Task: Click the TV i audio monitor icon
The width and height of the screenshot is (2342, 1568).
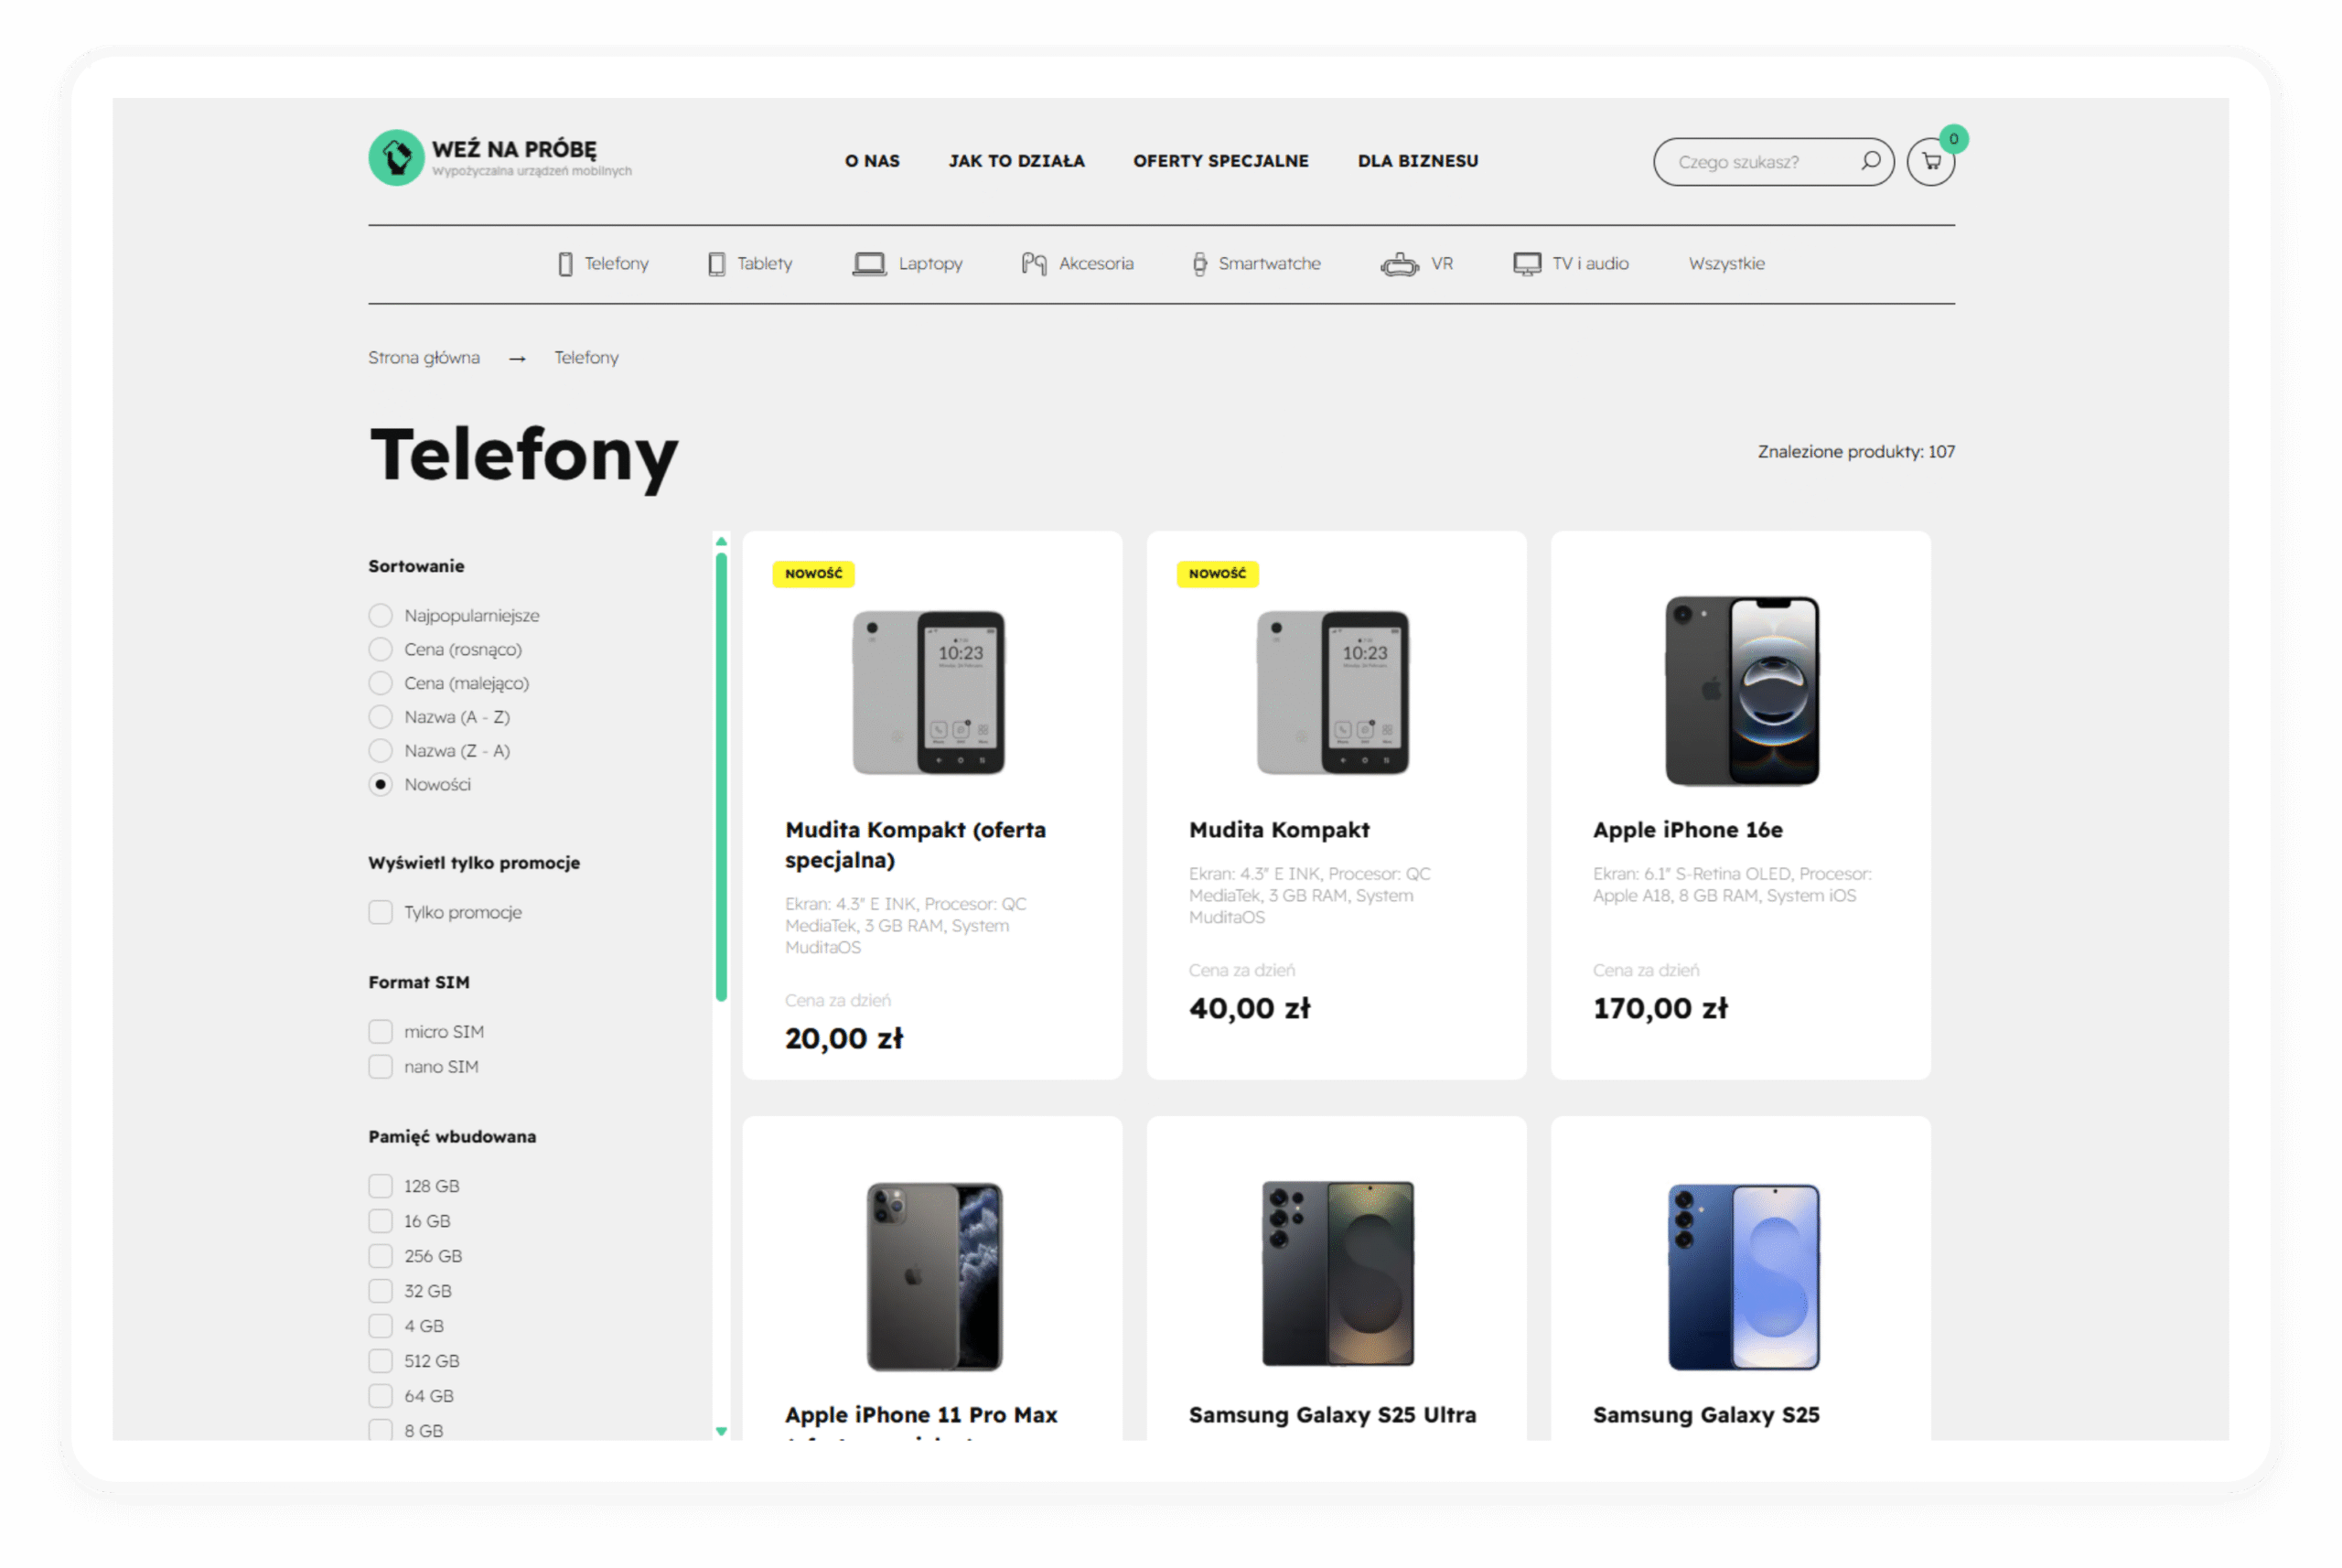Action: (x=1526, y=264)
